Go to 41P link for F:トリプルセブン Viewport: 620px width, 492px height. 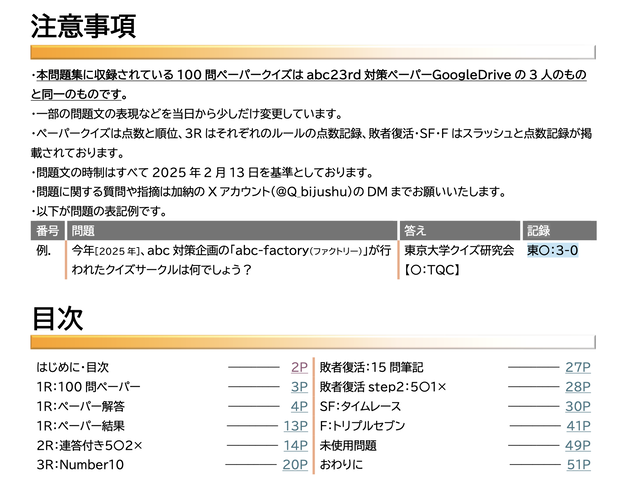[579, 426]
